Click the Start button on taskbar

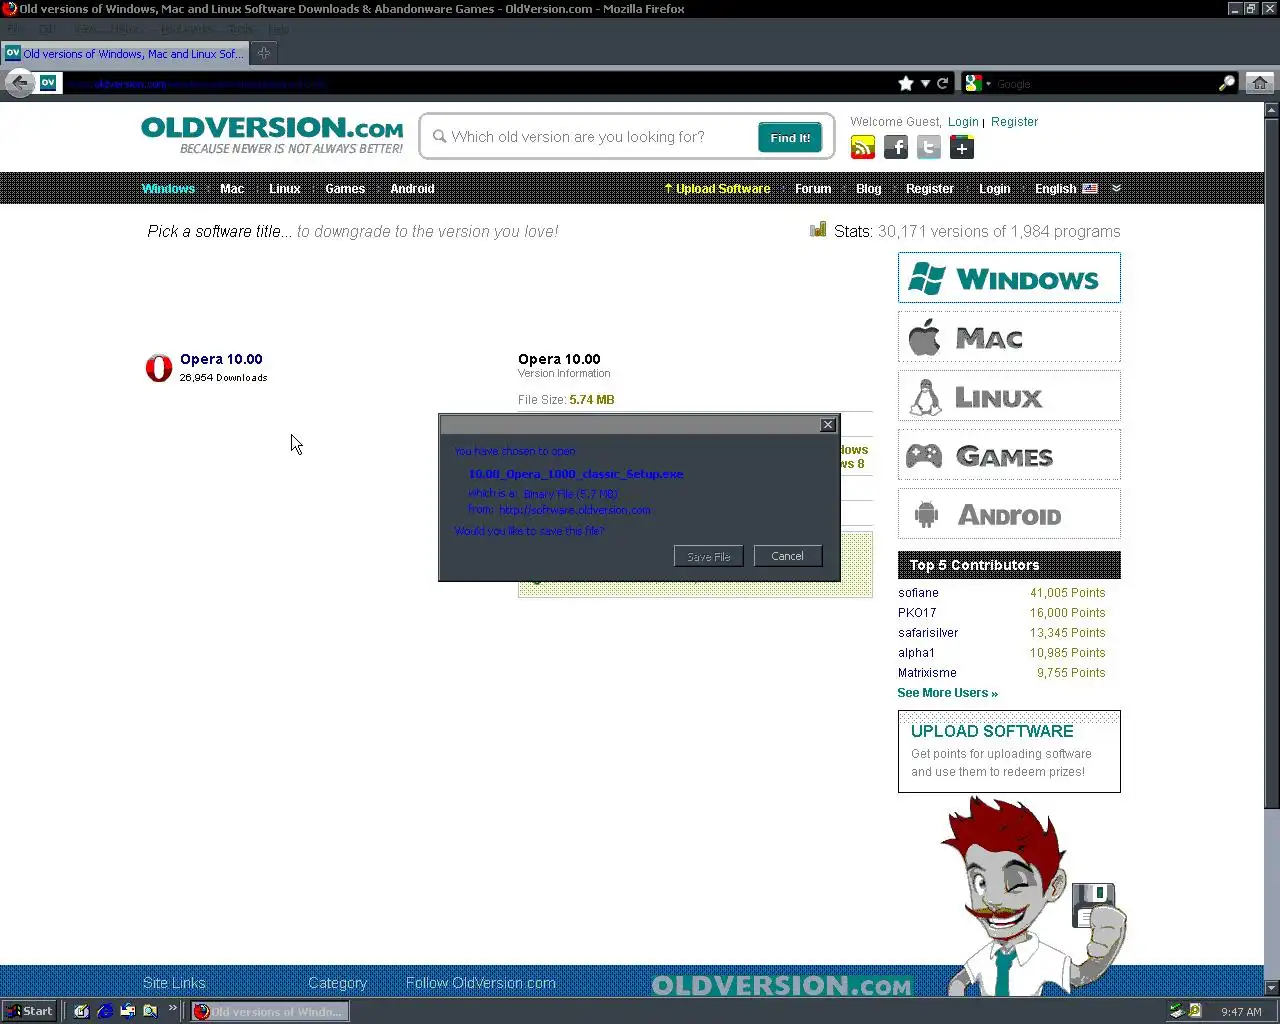(x=29, y=1011)
